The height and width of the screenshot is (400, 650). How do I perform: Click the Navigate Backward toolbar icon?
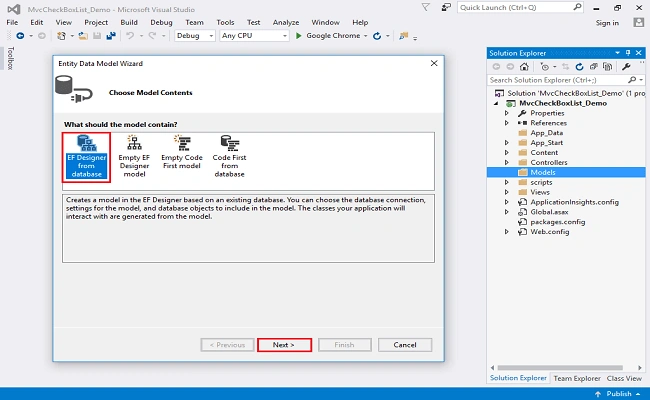(20, 36)
